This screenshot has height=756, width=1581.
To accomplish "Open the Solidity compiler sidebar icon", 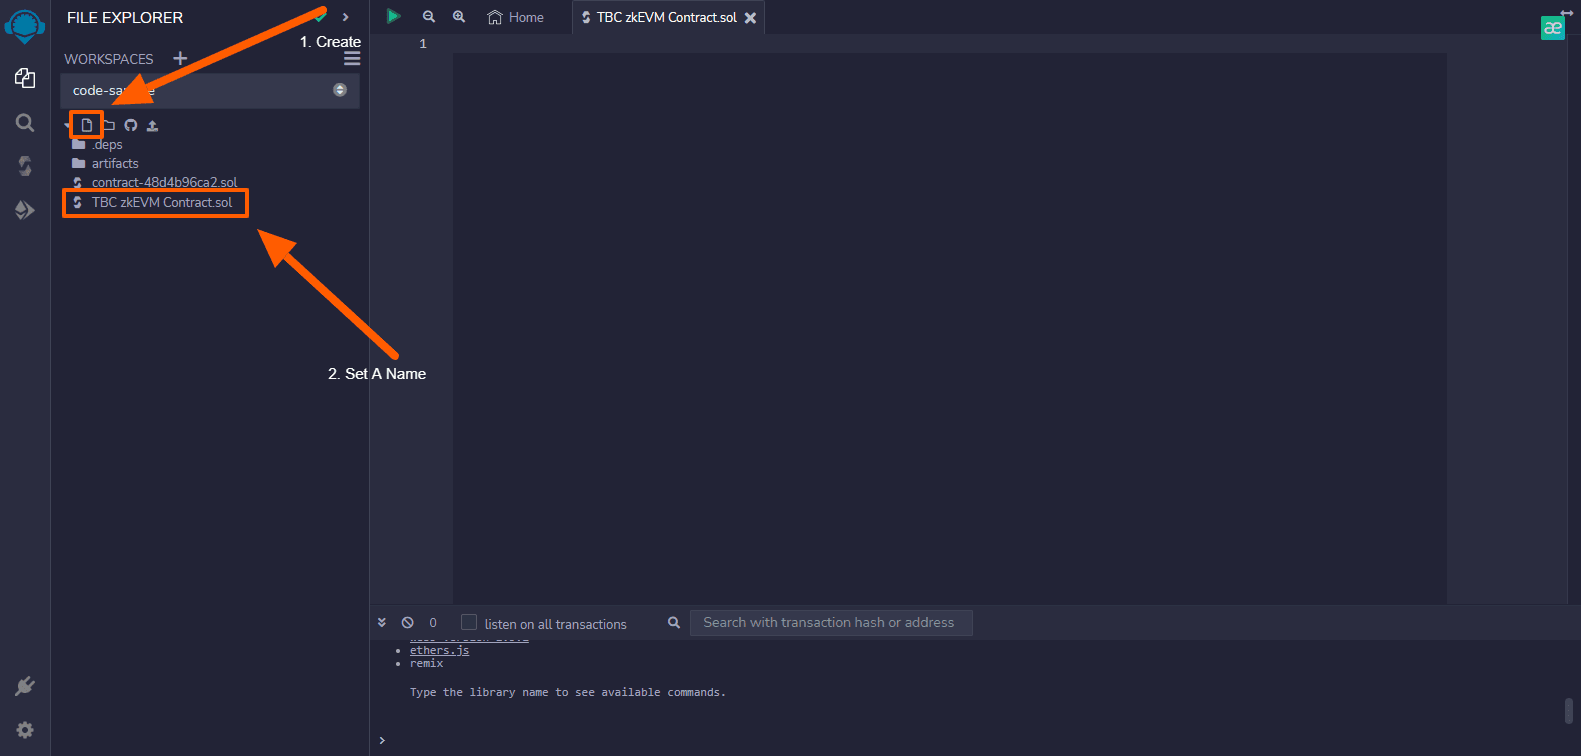I will pyautogui.click(x=25, y=166).
